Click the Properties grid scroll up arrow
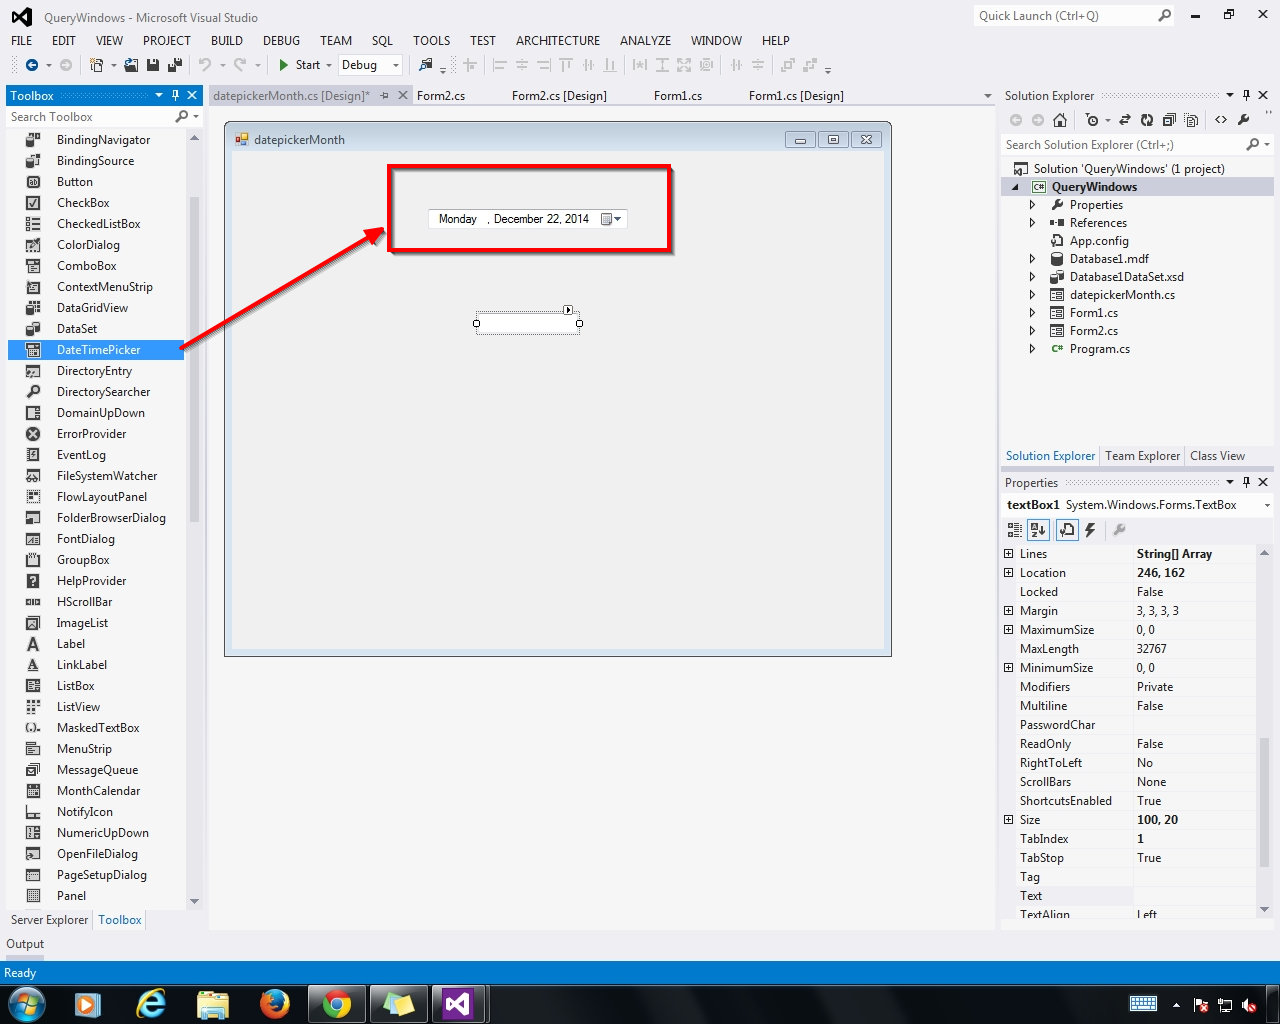The width and height of the screenshot is (1280, 1024). coord(1265,553)
